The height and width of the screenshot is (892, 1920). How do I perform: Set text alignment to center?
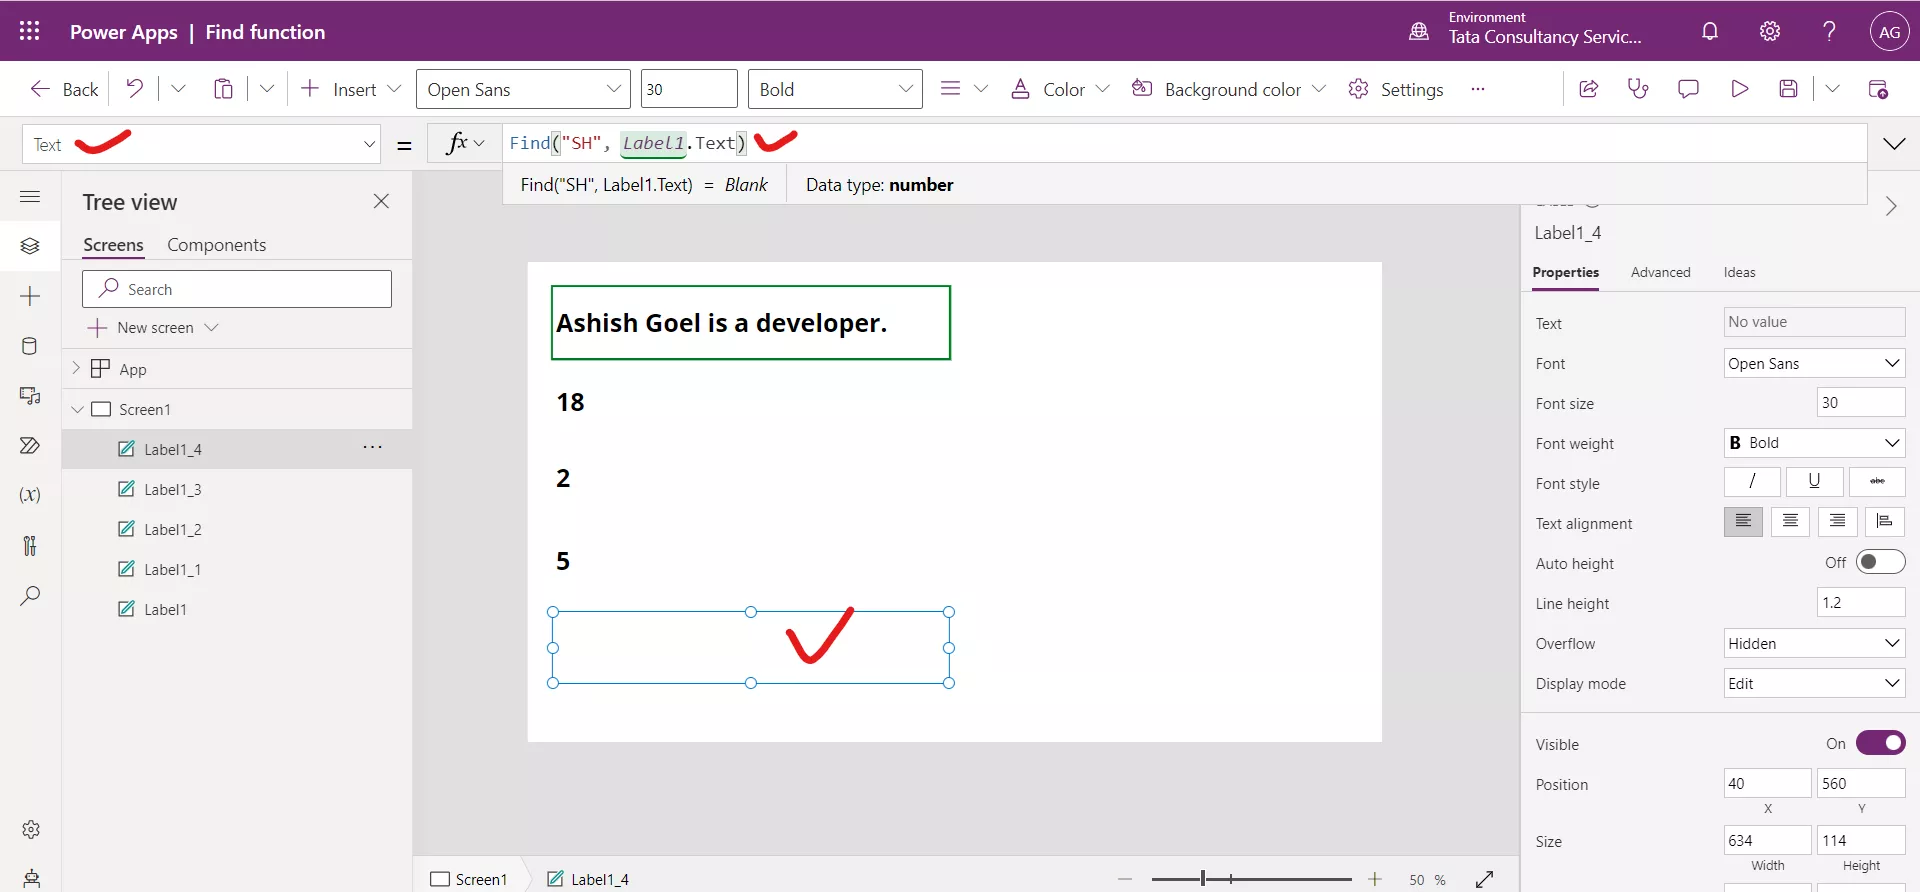coord(1790,522)
